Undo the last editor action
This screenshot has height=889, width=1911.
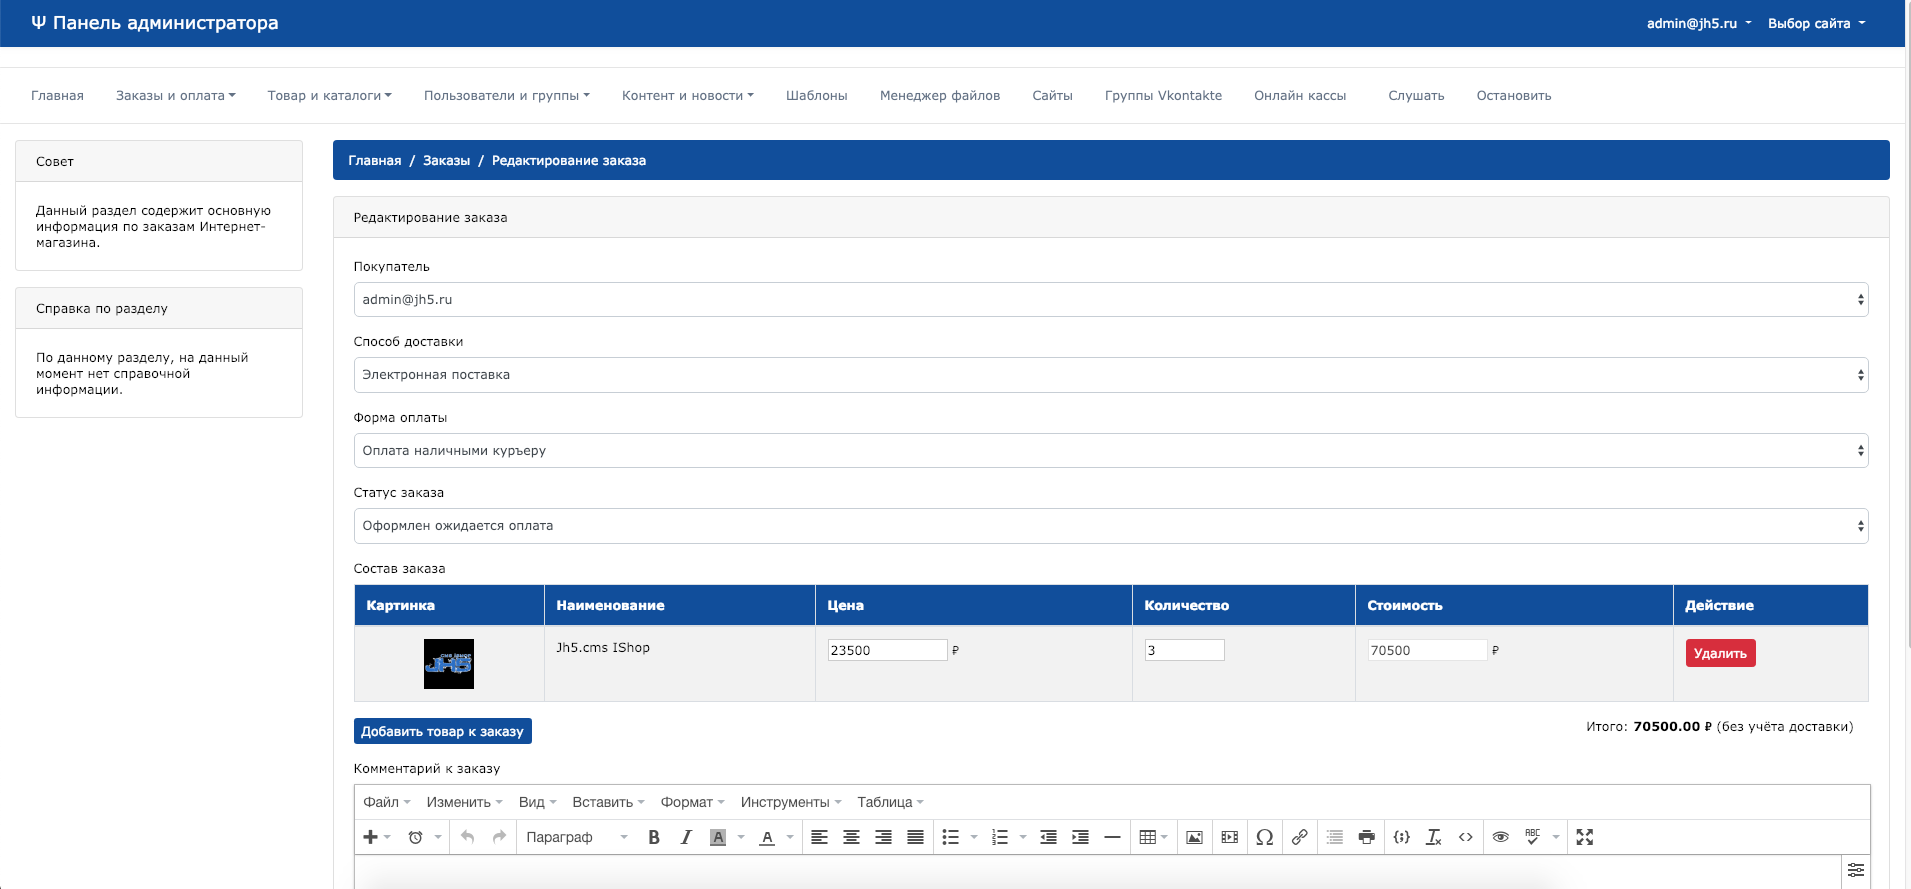click(467, 837)
